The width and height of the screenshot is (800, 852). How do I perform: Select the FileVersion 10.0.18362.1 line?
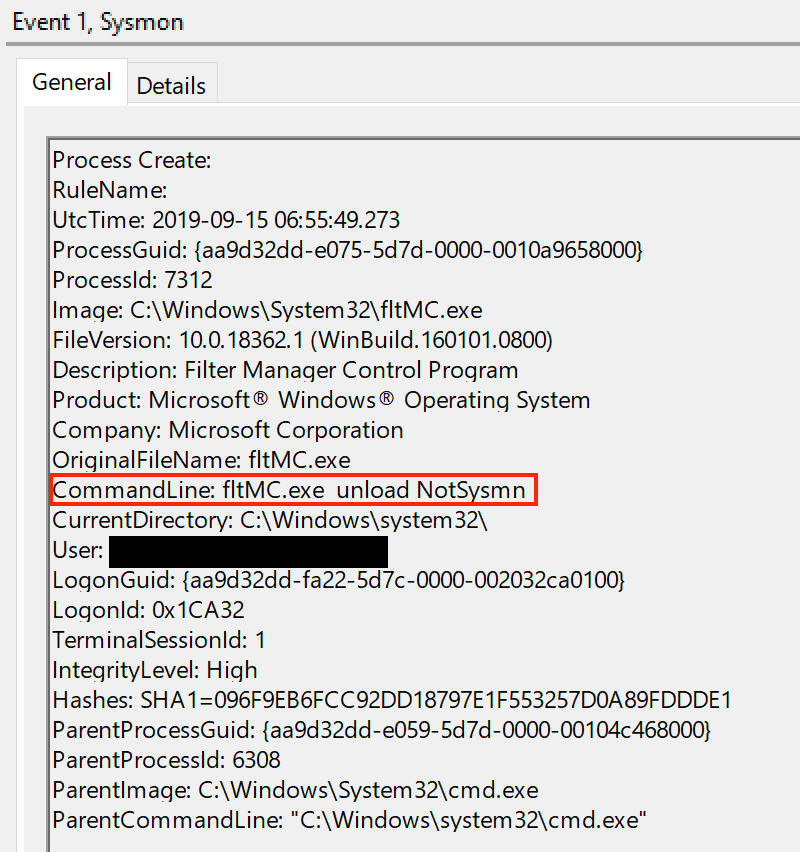[x=303, y=340]
